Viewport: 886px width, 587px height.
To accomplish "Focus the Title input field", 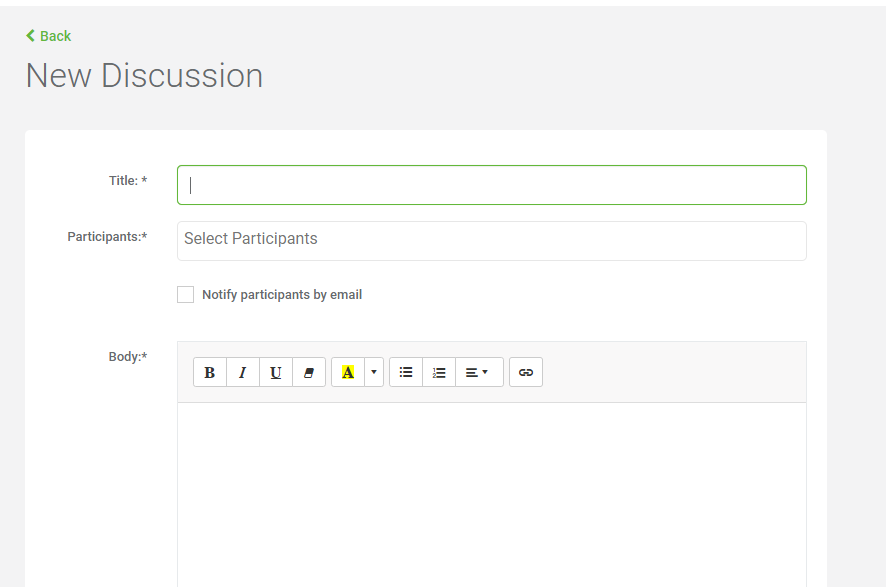I will [492, 185].
